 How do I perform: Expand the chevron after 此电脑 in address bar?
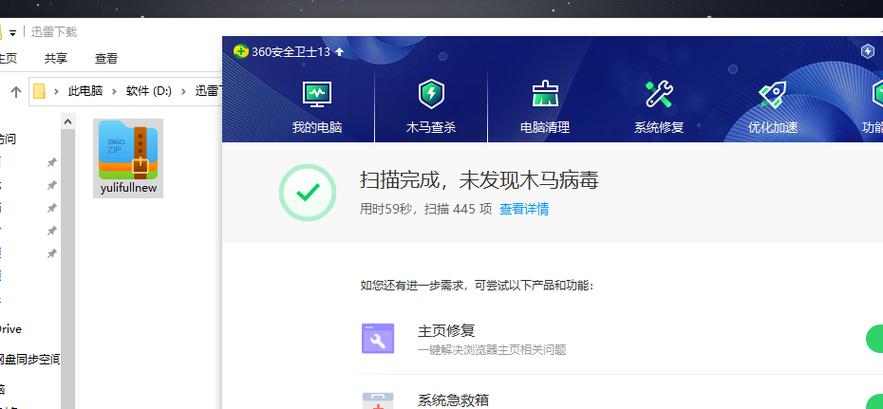pyautogui.click(x=115, y=91)
